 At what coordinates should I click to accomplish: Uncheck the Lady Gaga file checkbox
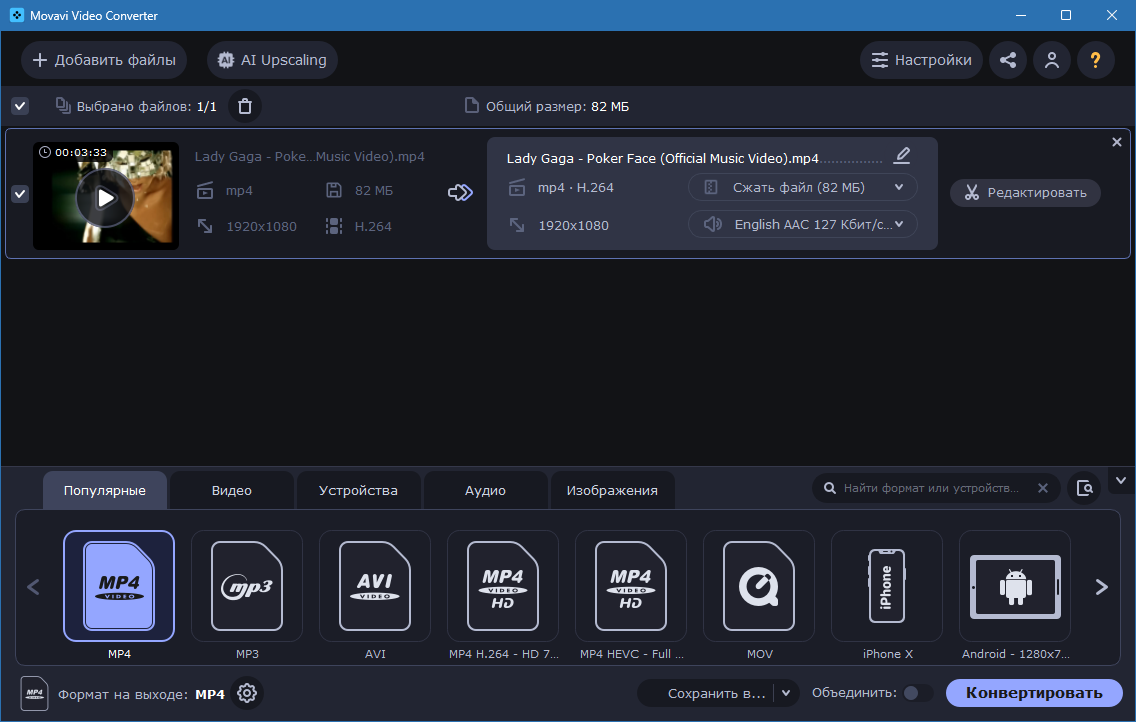coord(20,194)
